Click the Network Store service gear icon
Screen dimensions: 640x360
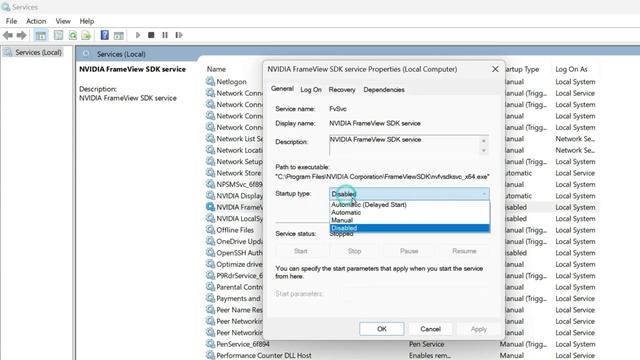pyautogui.click(x=211, y=173)
